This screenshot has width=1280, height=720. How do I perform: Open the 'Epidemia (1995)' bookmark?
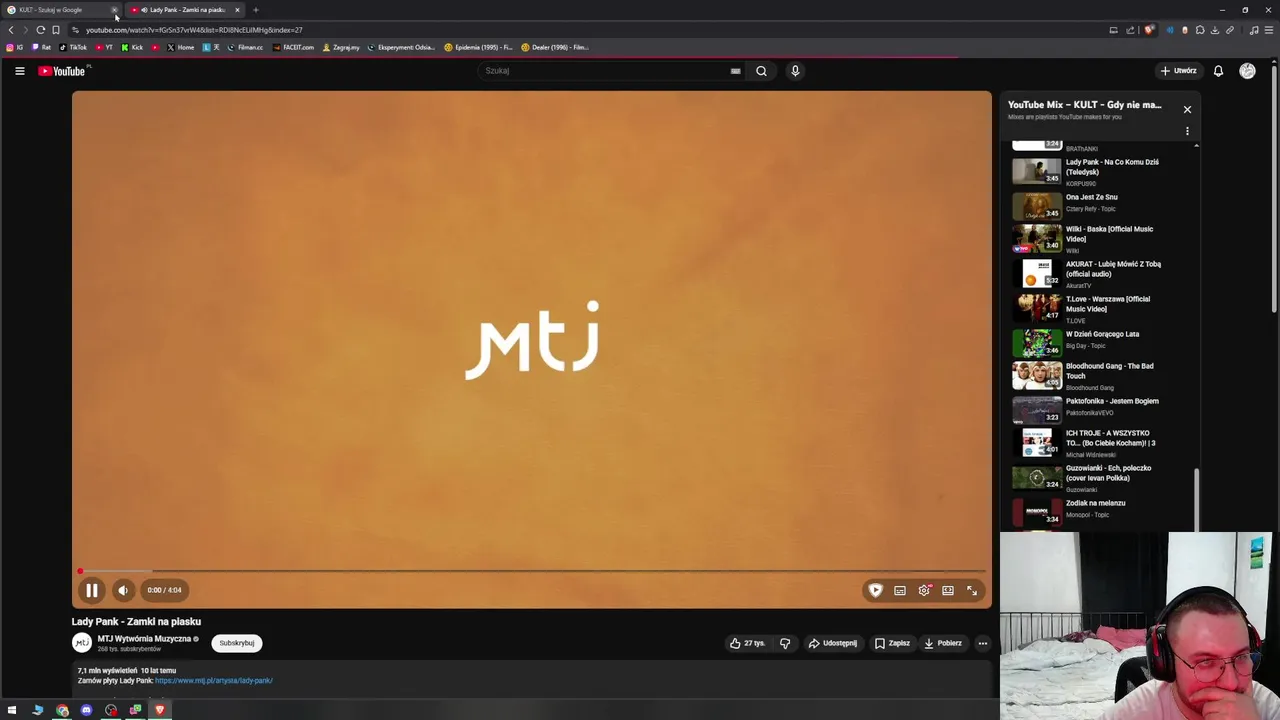[x=478, y=47]
